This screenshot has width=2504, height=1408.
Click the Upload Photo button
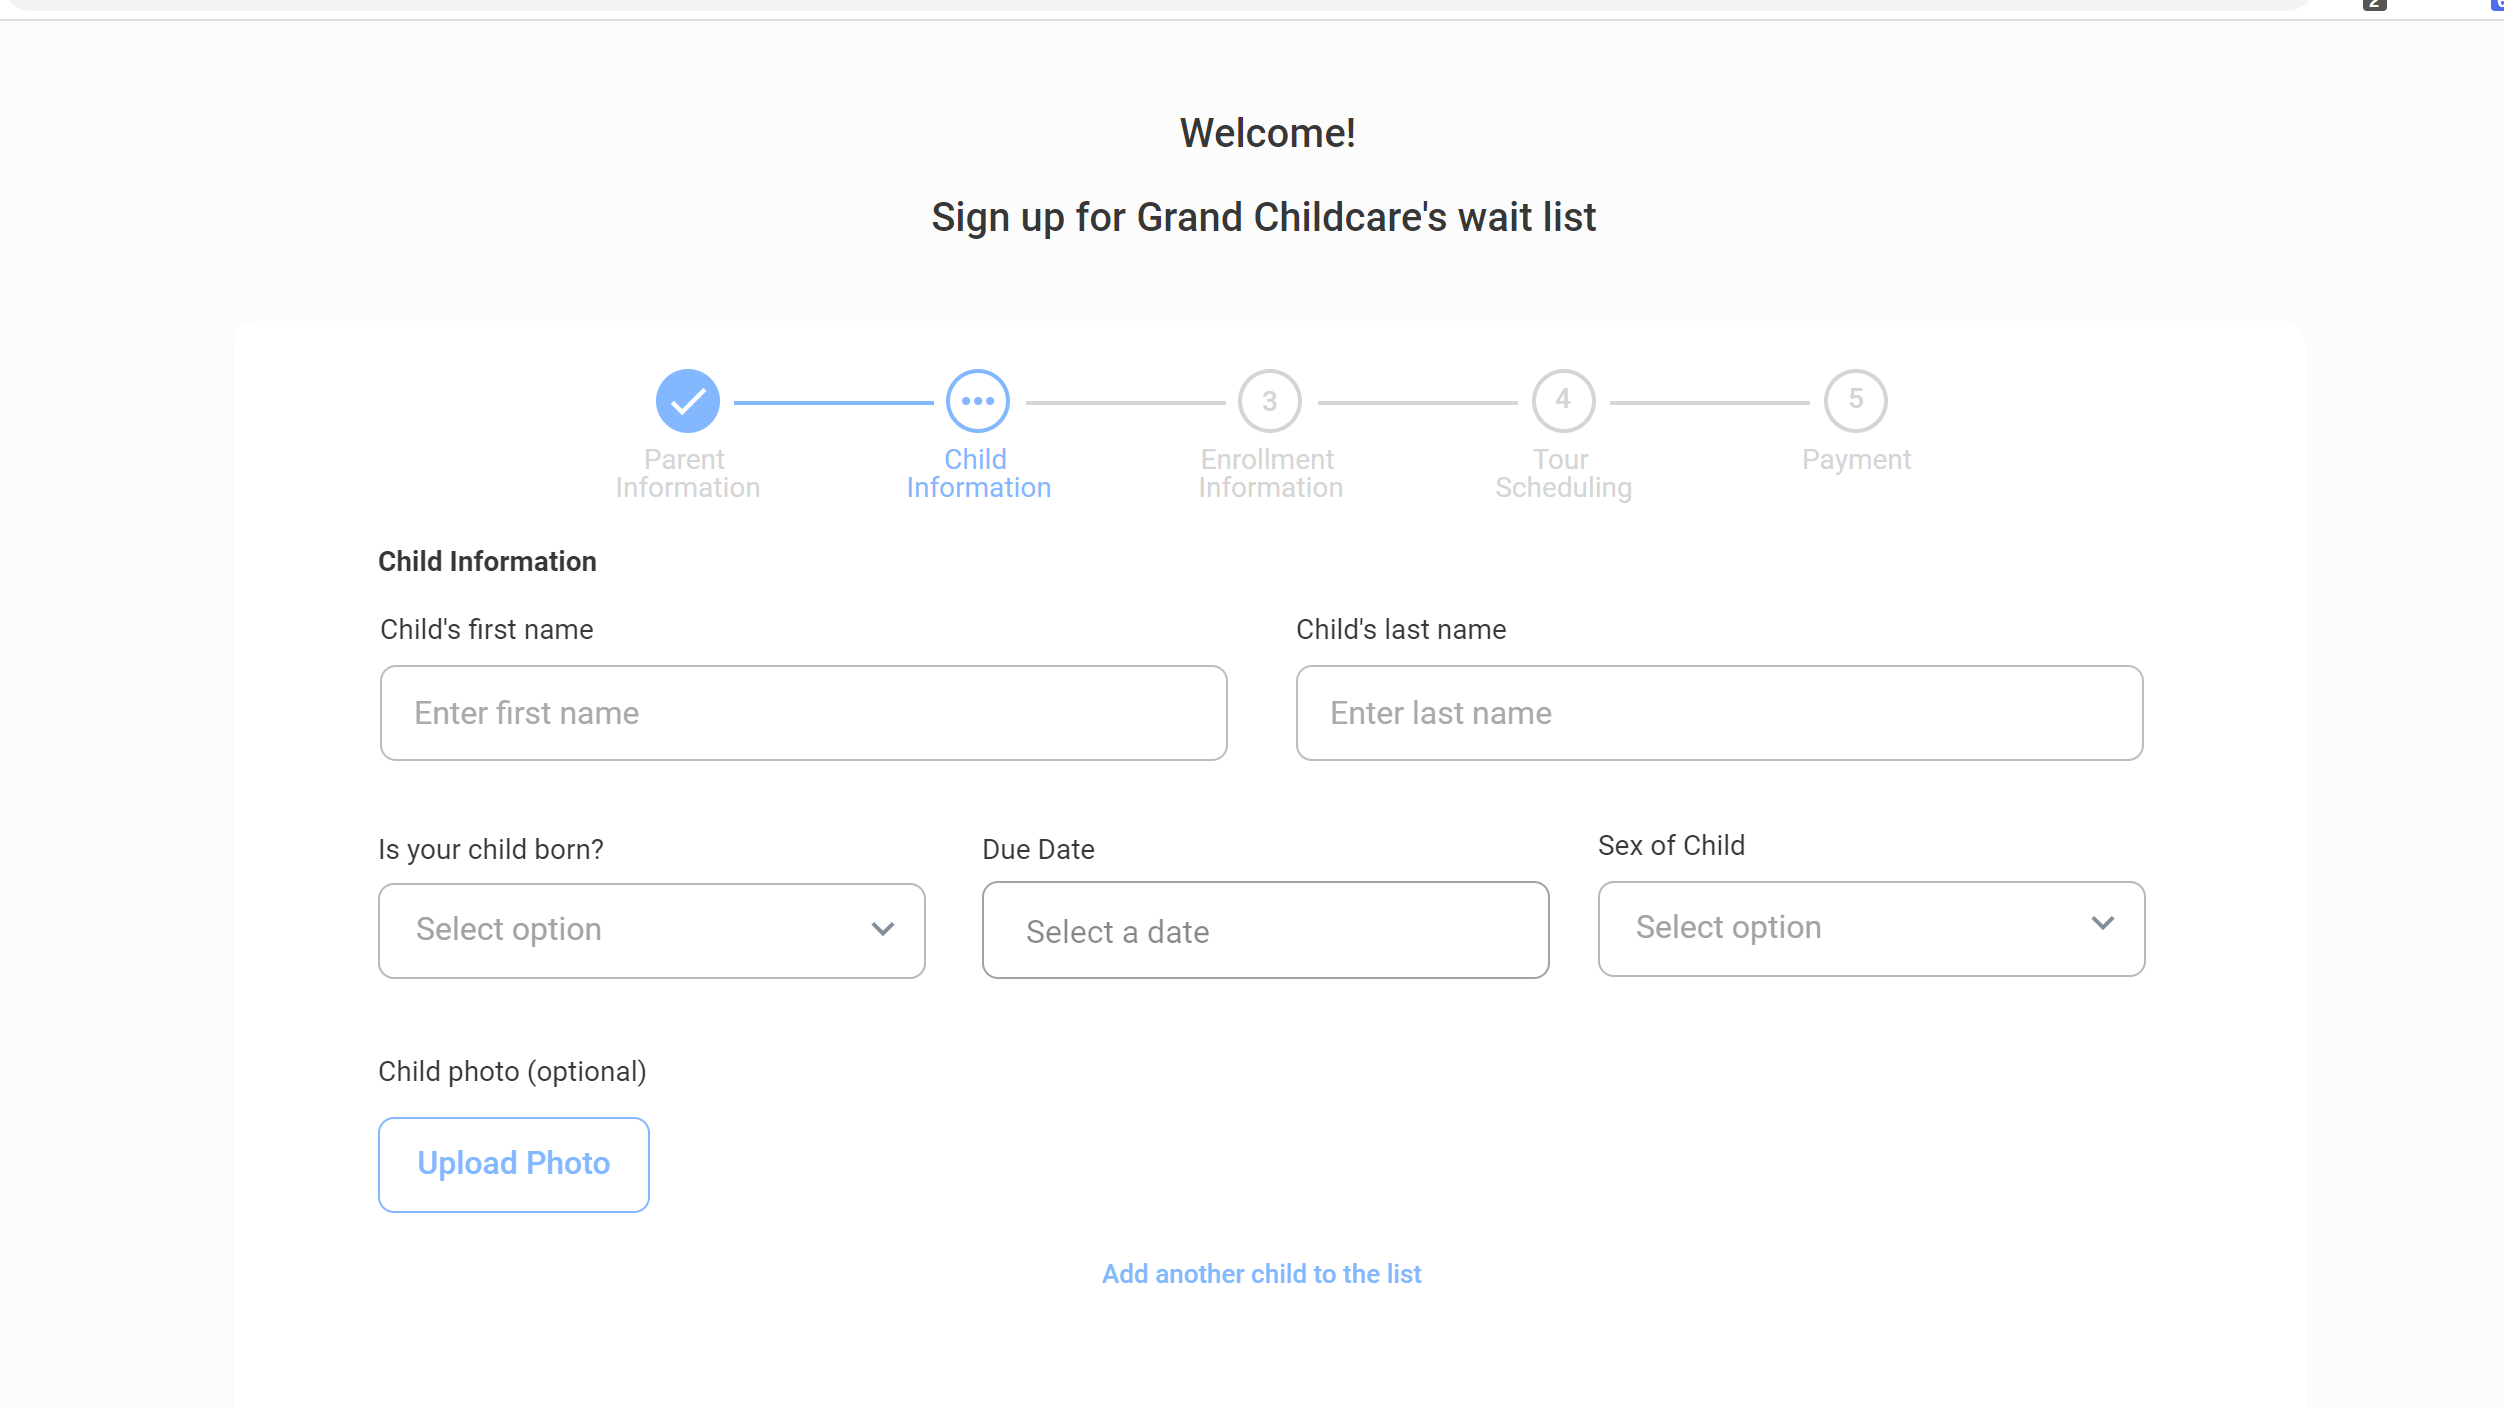point(514,1164)
